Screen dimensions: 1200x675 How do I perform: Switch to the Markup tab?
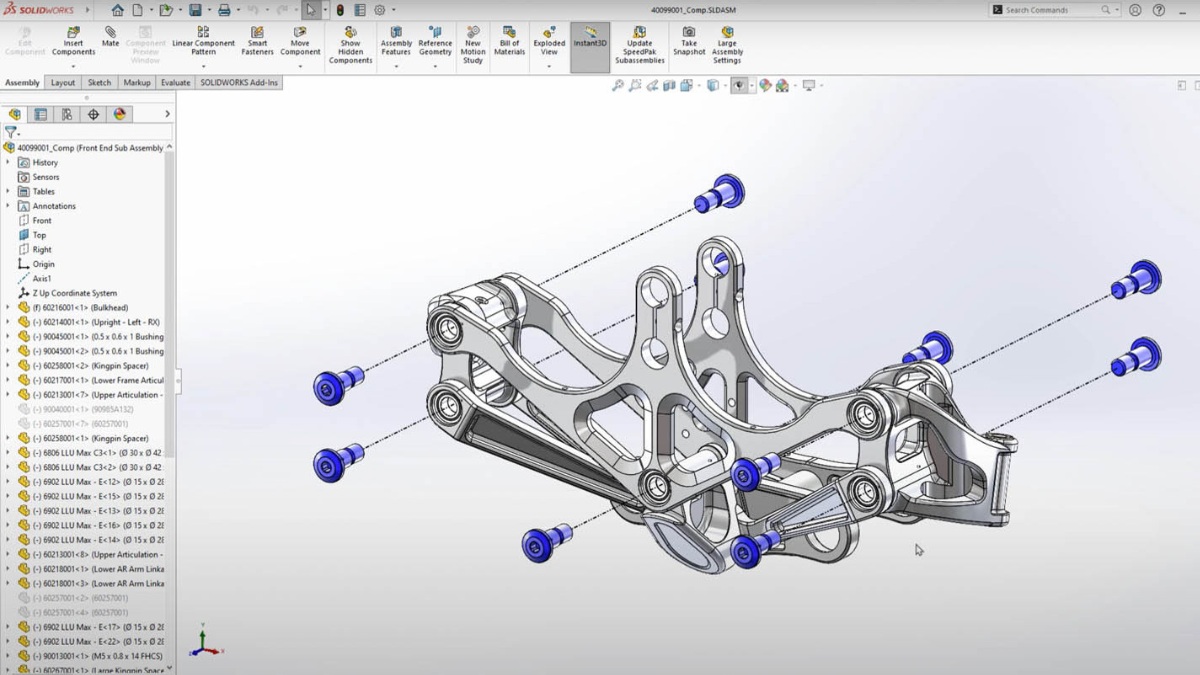click(x=137, y=83)
